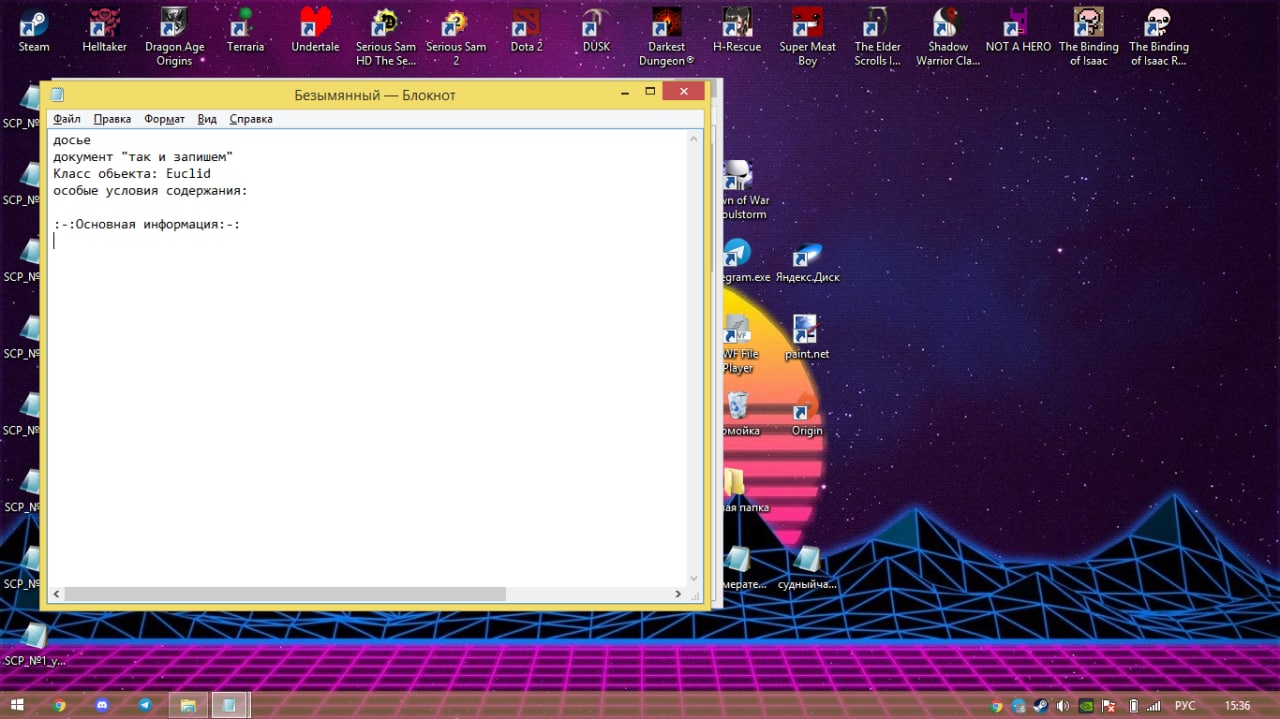Select the Darkest Dungeon desktop icon
1280x719 pixels.
pos(666,37)
